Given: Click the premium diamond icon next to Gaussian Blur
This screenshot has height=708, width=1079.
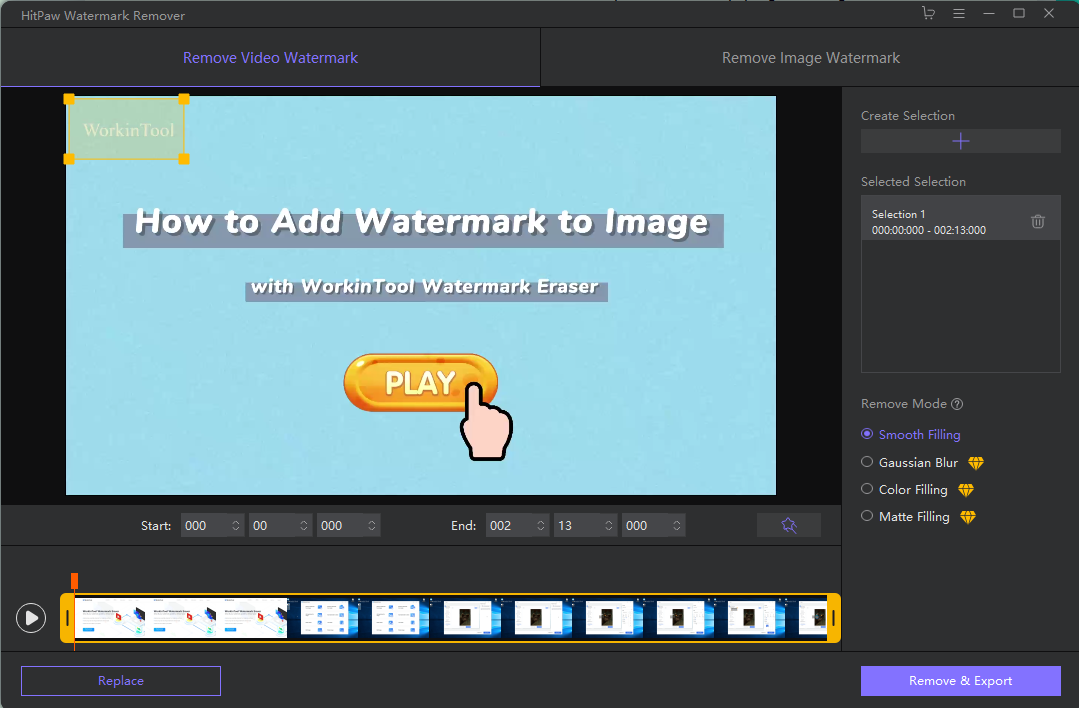Looking at the screenshot, I should 976,463.
